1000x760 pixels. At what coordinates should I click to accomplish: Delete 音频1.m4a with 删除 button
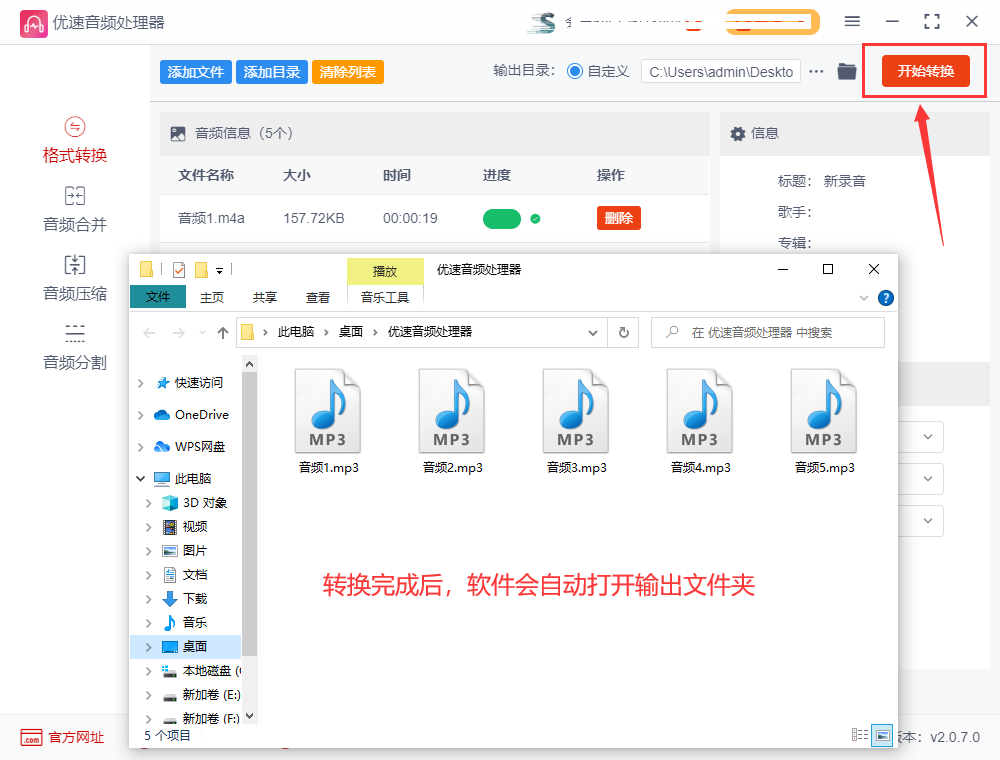point(619,218)
